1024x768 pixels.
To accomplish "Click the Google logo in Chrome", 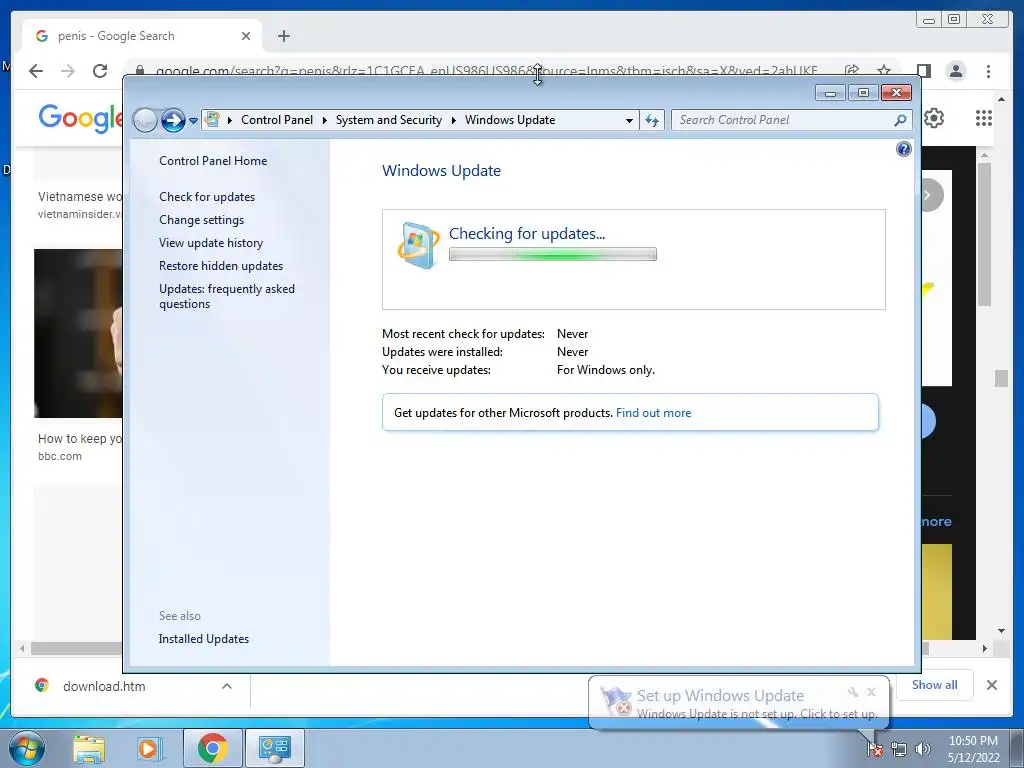I will pyautogui.click(x=80, y=118).
